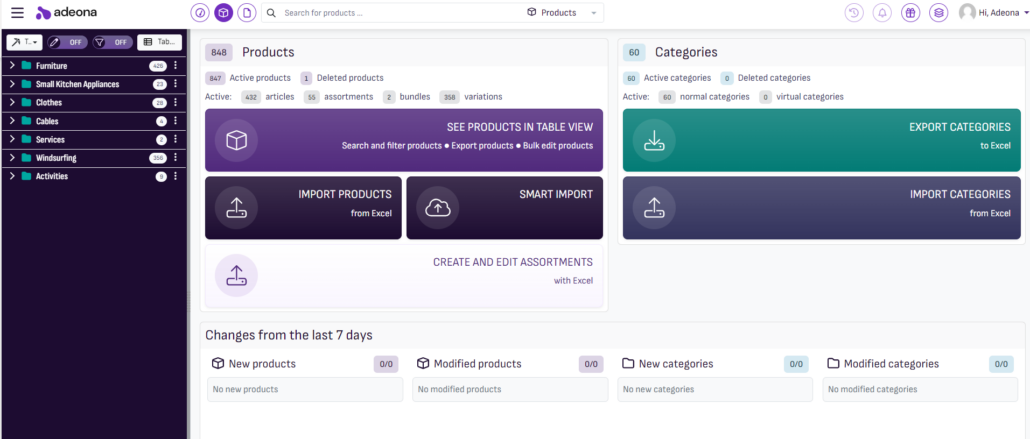
Task: Open options menu for Windsurfing category
Action: [175, 158]
